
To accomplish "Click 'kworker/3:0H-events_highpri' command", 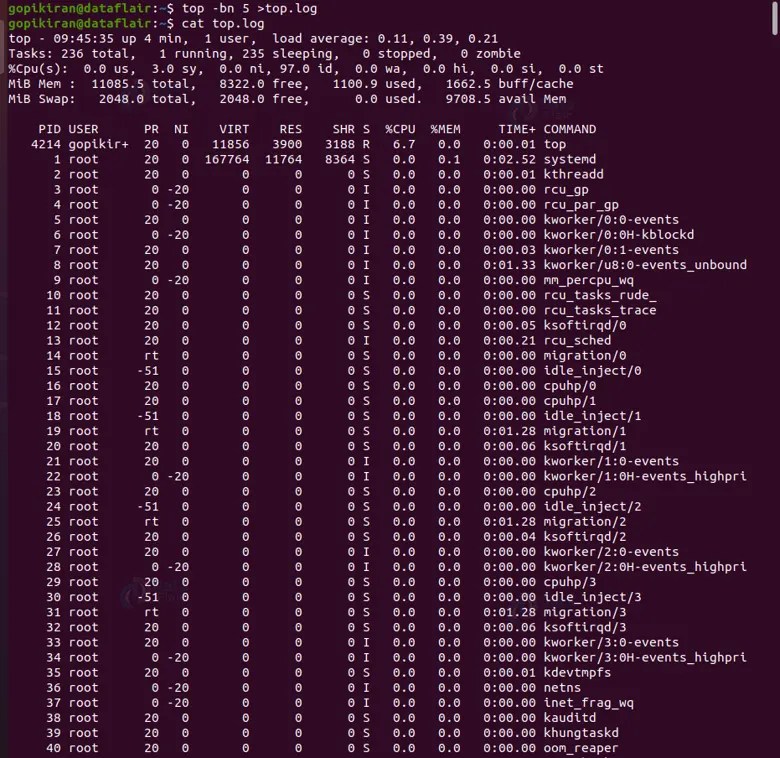I will tap(645, 658).
